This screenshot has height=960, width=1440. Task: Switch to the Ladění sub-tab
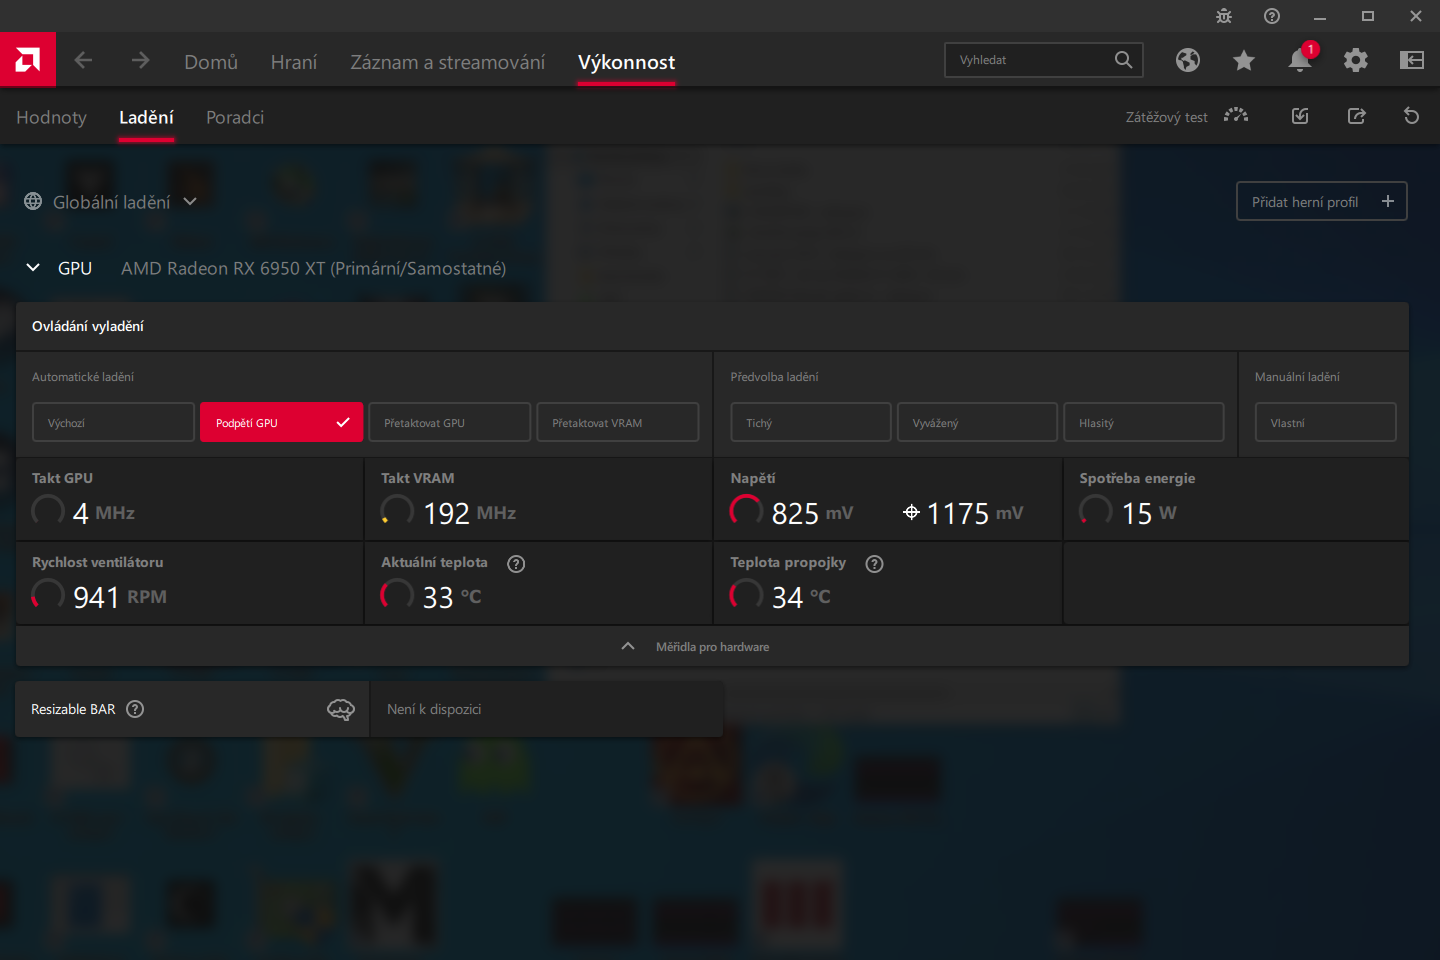146,117
